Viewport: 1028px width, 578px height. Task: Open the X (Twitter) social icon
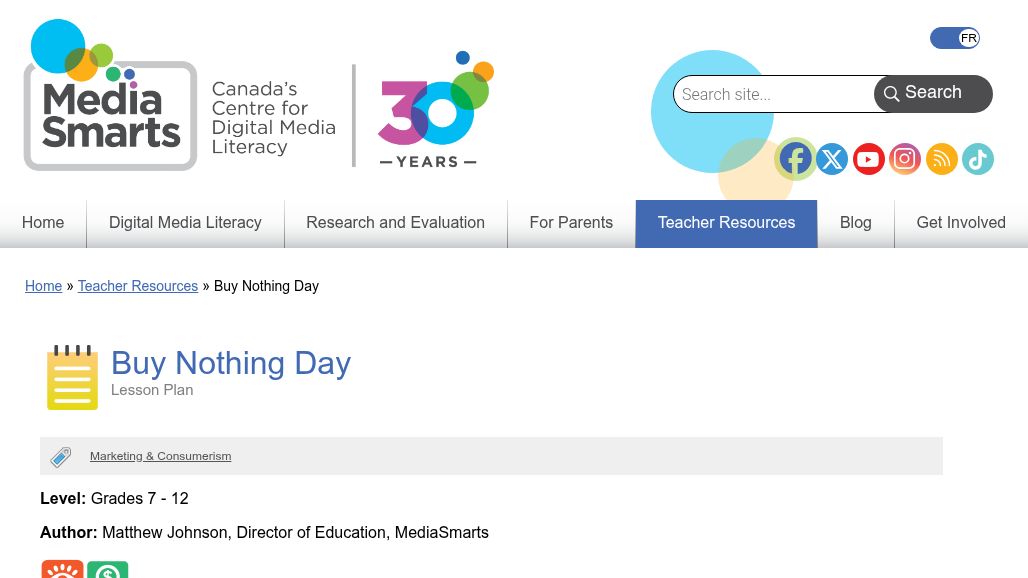[832, 159]
